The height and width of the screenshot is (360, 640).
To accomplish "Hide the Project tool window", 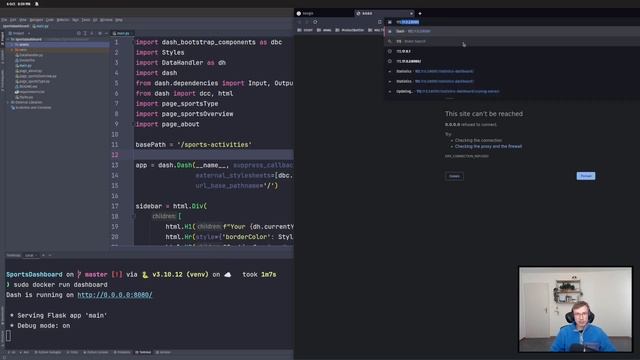I will click(x=107, y=33).
